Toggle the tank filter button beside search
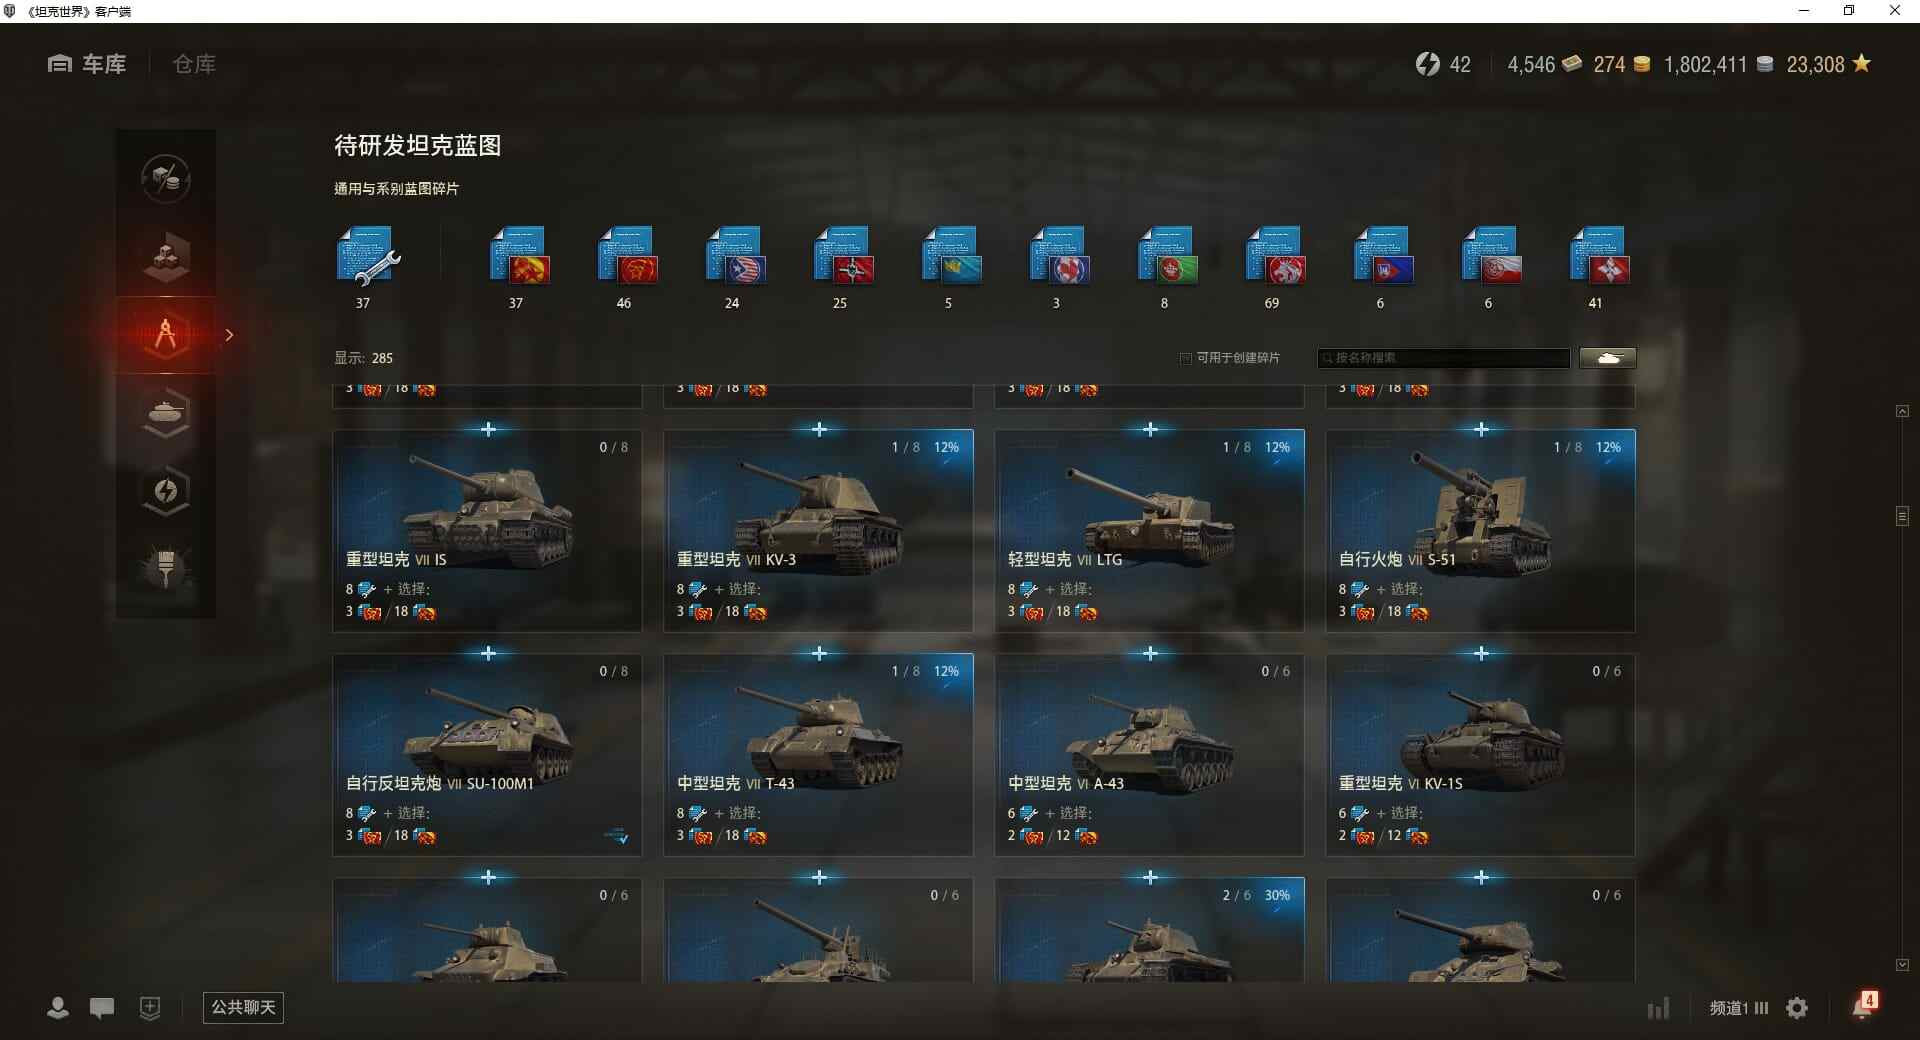This screenshot has width=1920, height=1040. click(1608, 358)
